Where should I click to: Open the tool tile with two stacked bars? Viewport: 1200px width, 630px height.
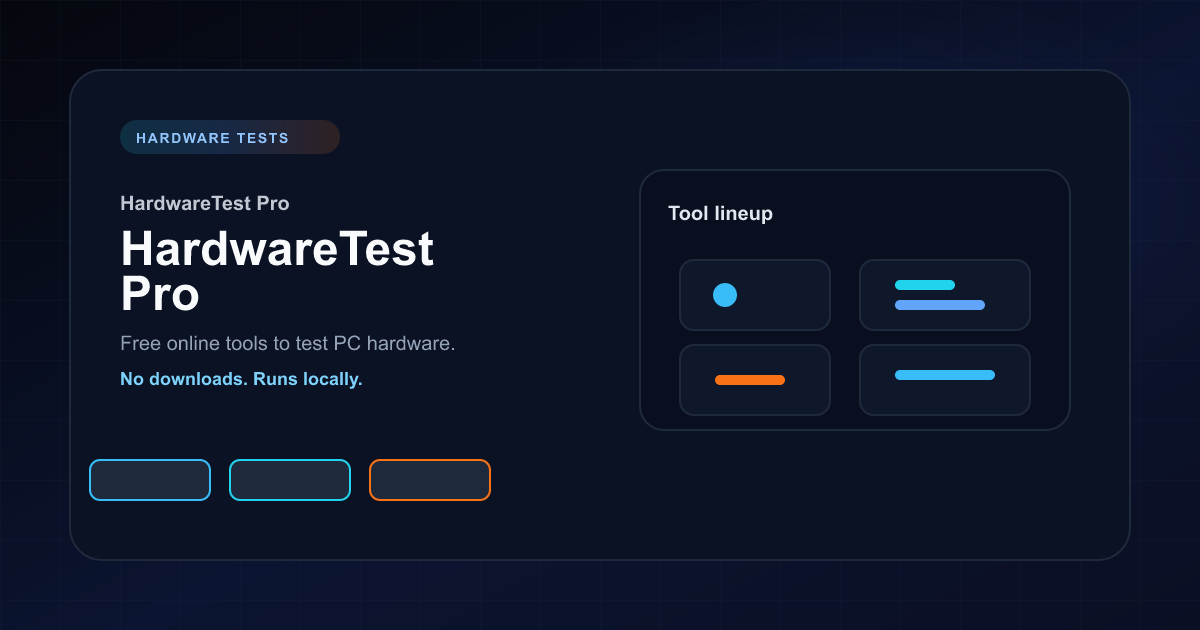(945, 295)
